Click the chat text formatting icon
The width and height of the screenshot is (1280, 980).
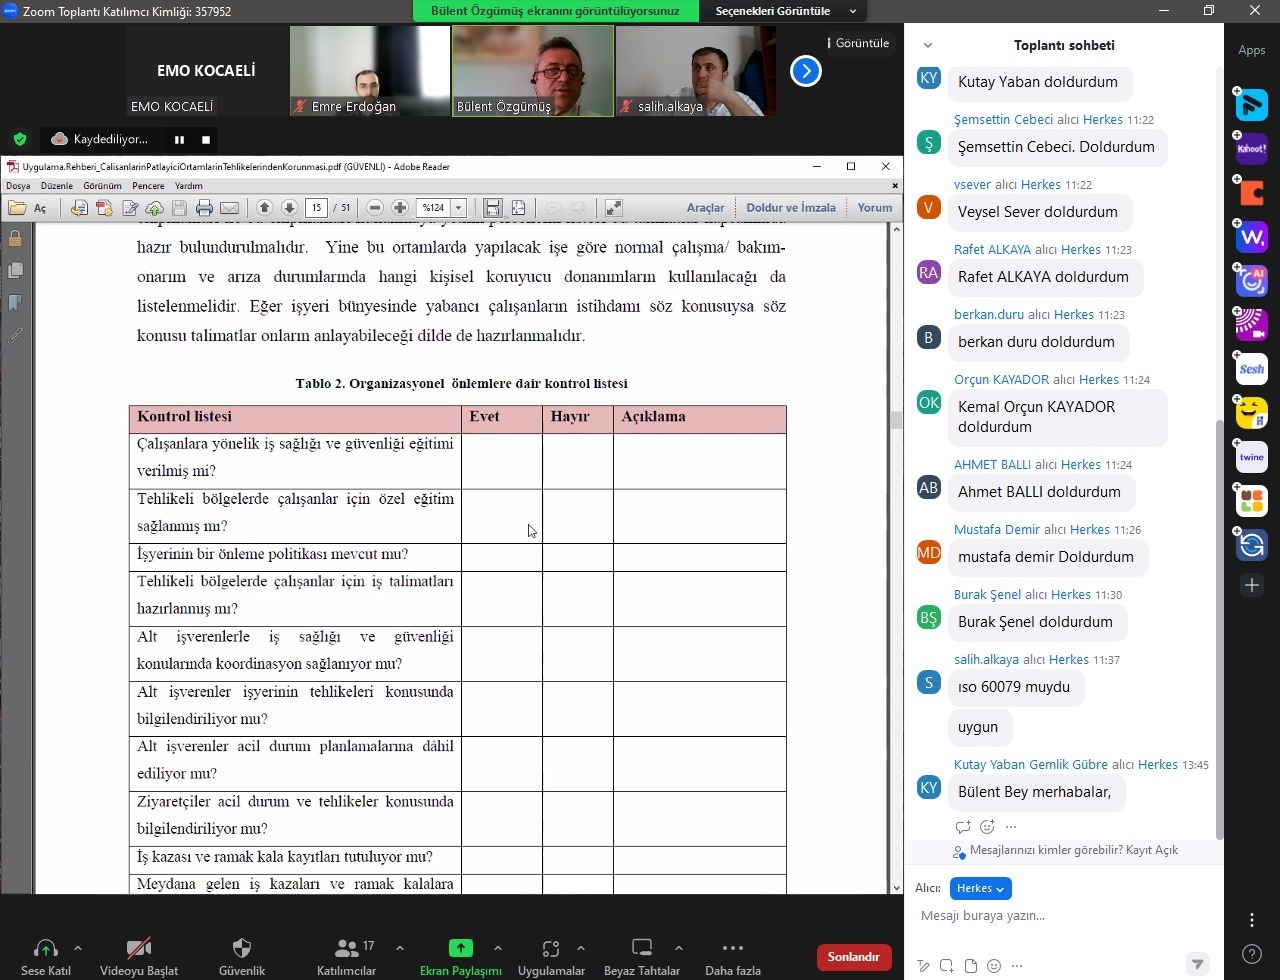click(924, 965)
